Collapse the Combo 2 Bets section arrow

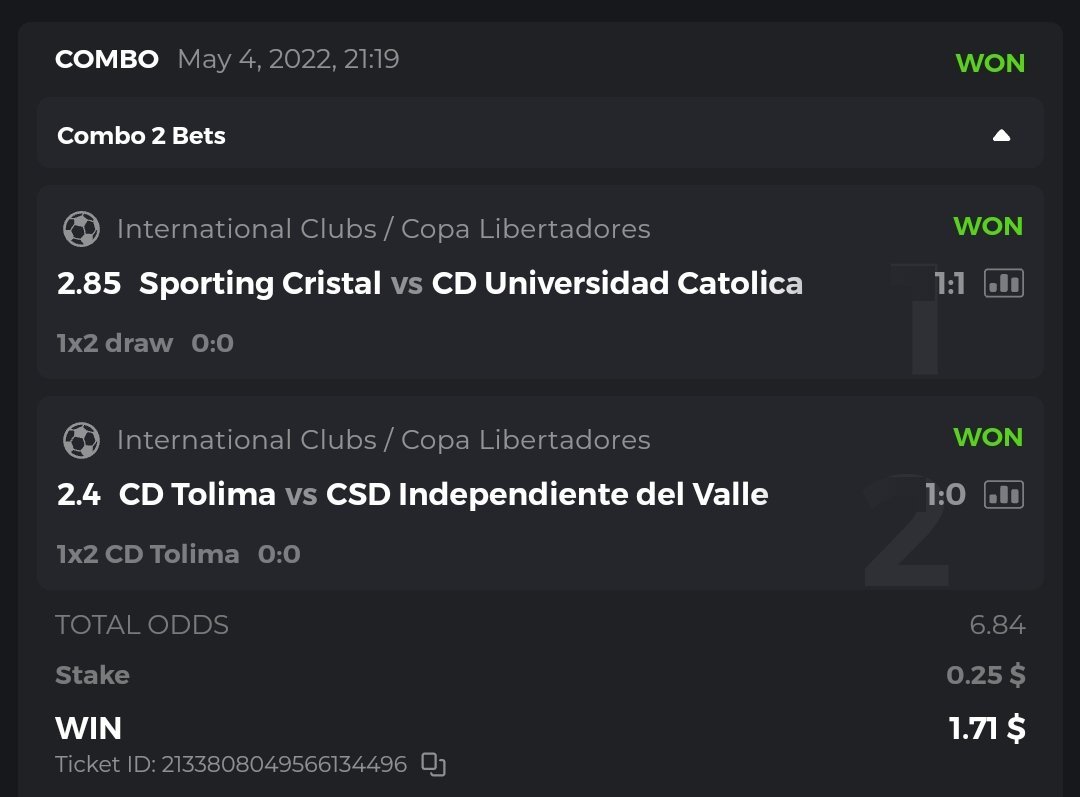click(x=1001, y=136)
